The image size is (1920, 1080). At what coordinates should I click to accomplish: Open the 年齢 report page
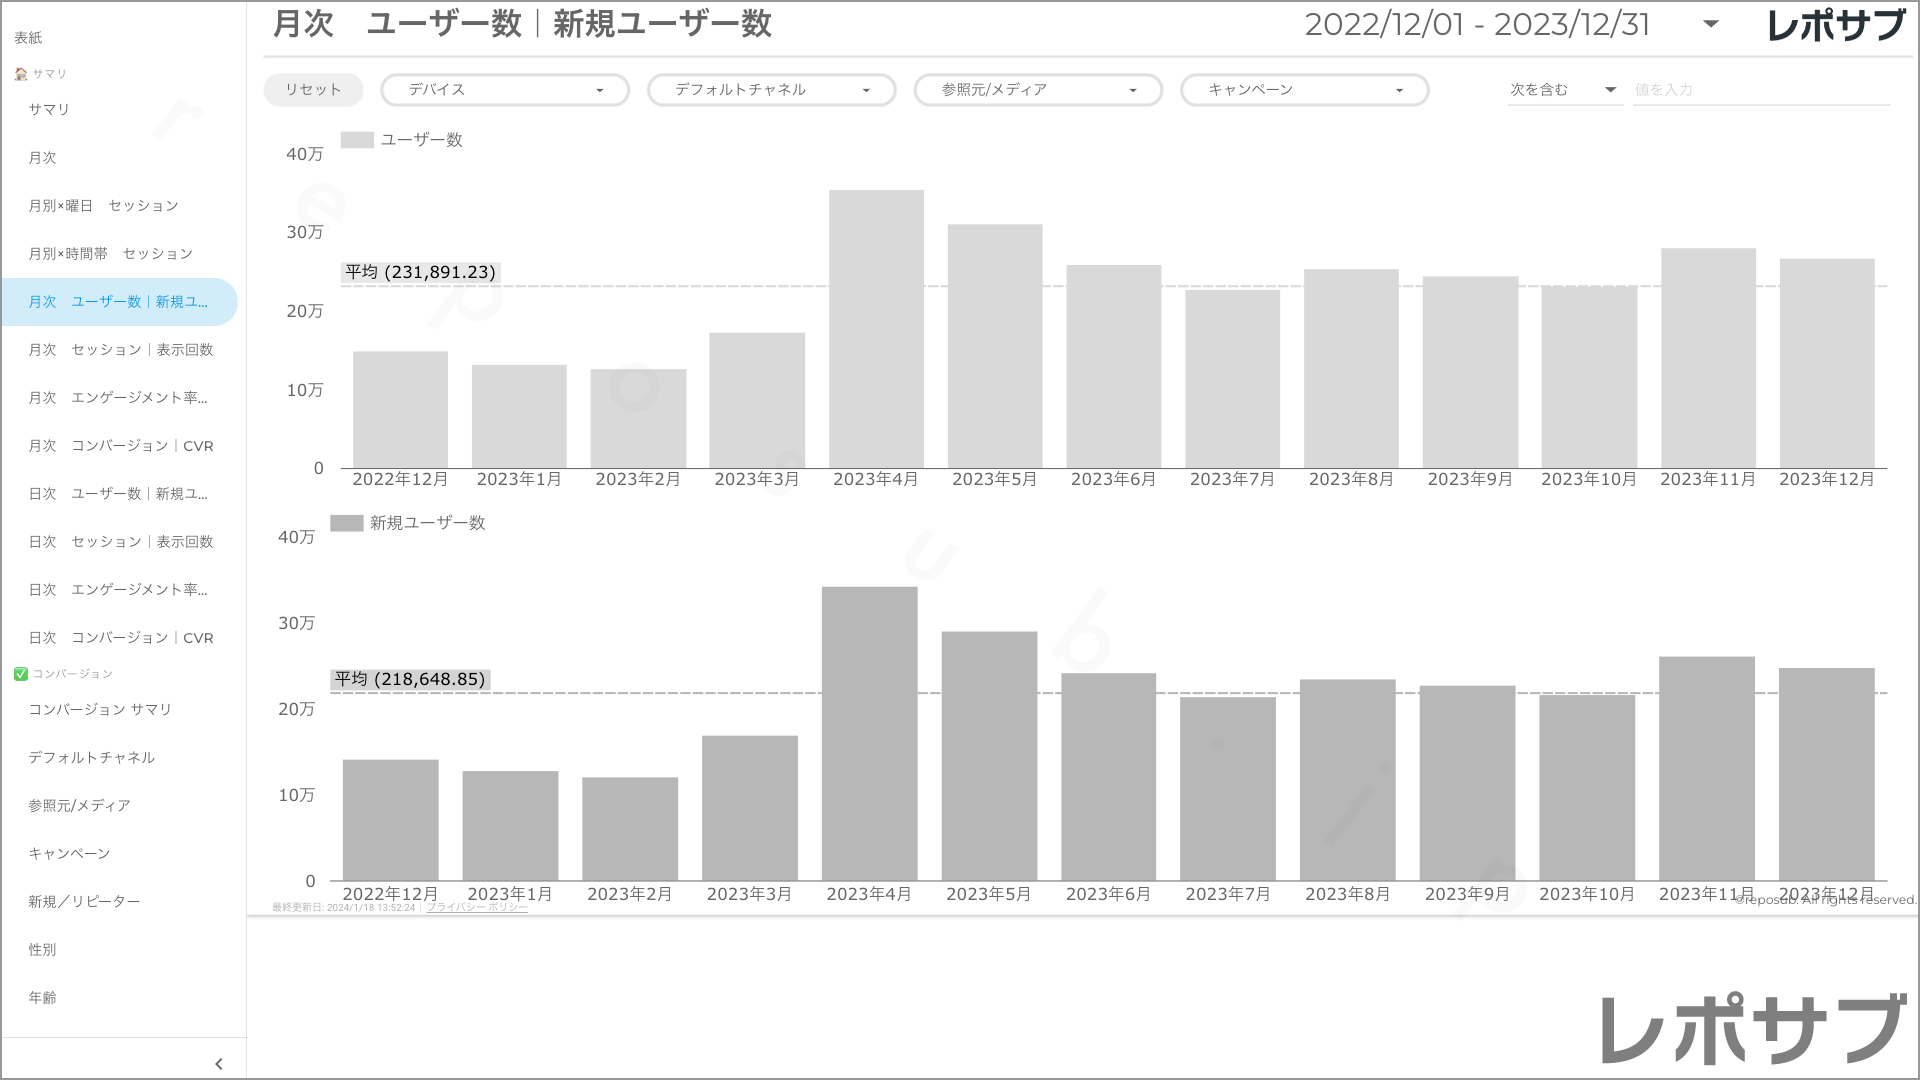43,997
